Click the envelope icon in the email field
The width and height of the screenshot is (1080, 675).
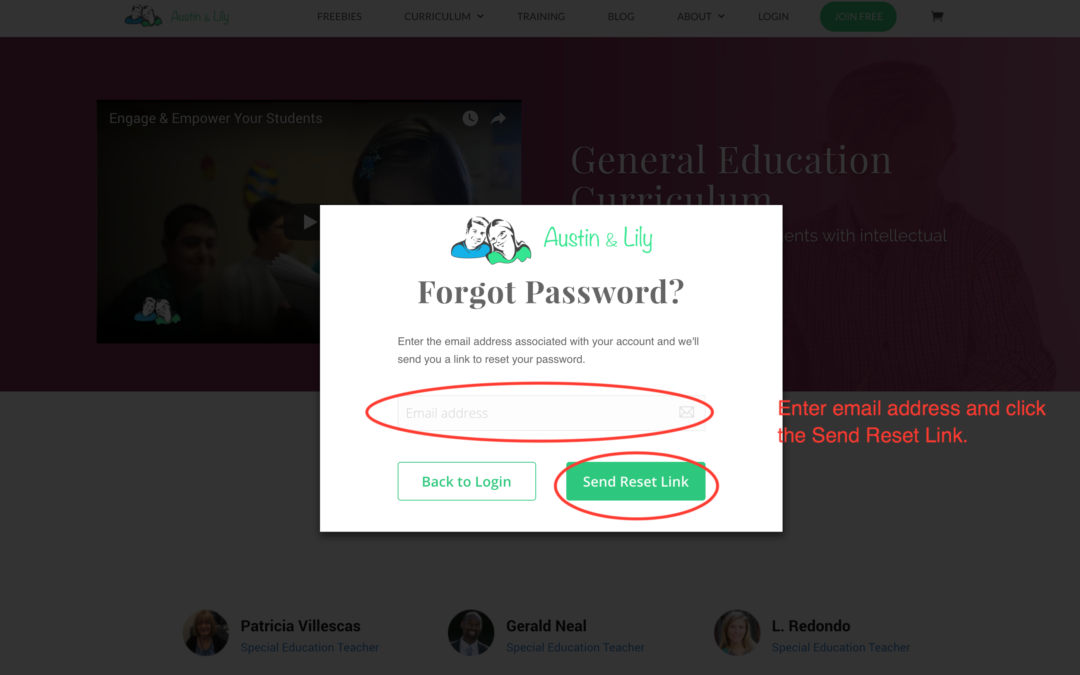point(686,412)
